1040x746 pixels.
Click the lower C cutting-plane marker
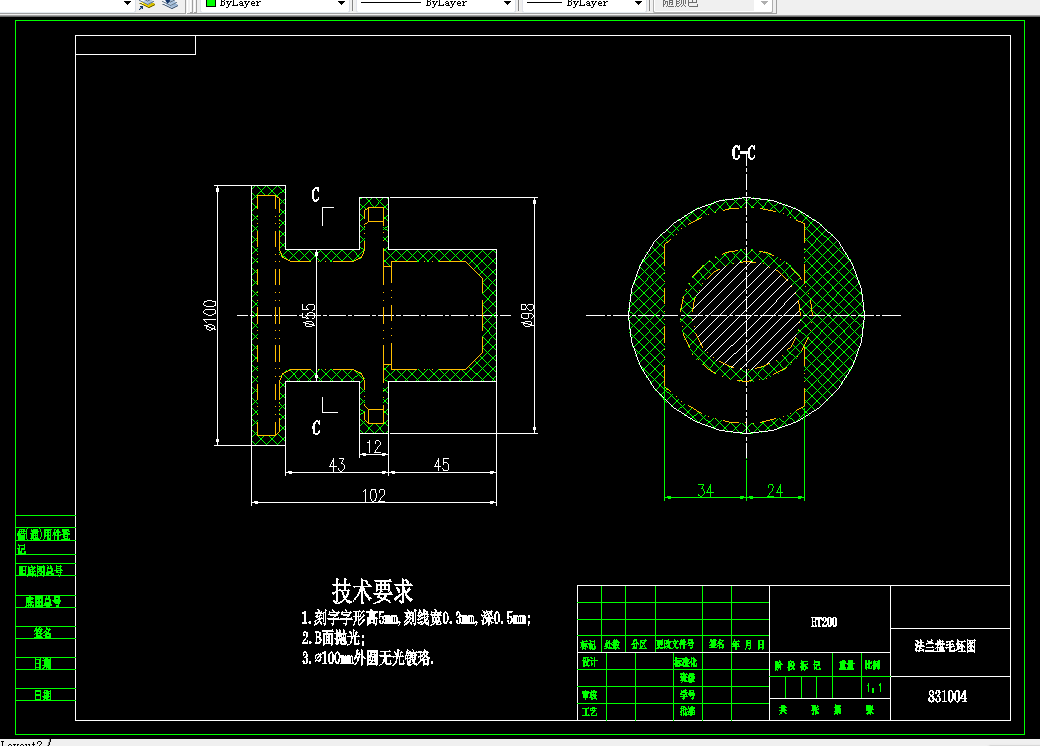click(316, 428)
